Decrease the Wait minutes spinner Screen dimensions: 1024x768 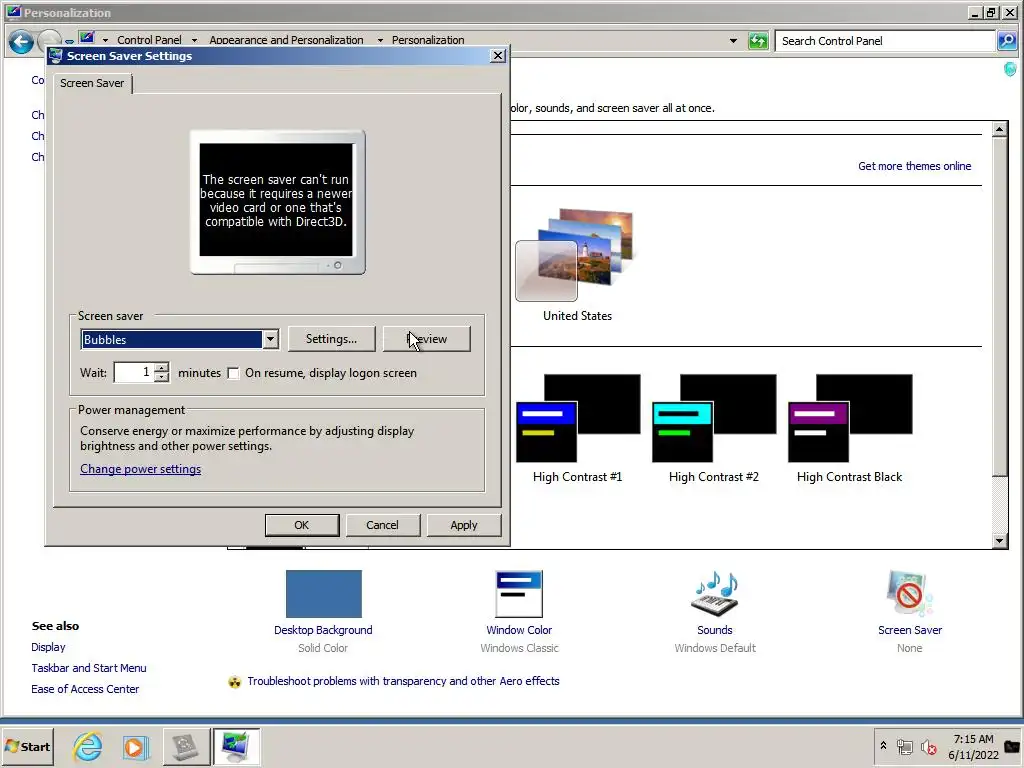[162, 377]
